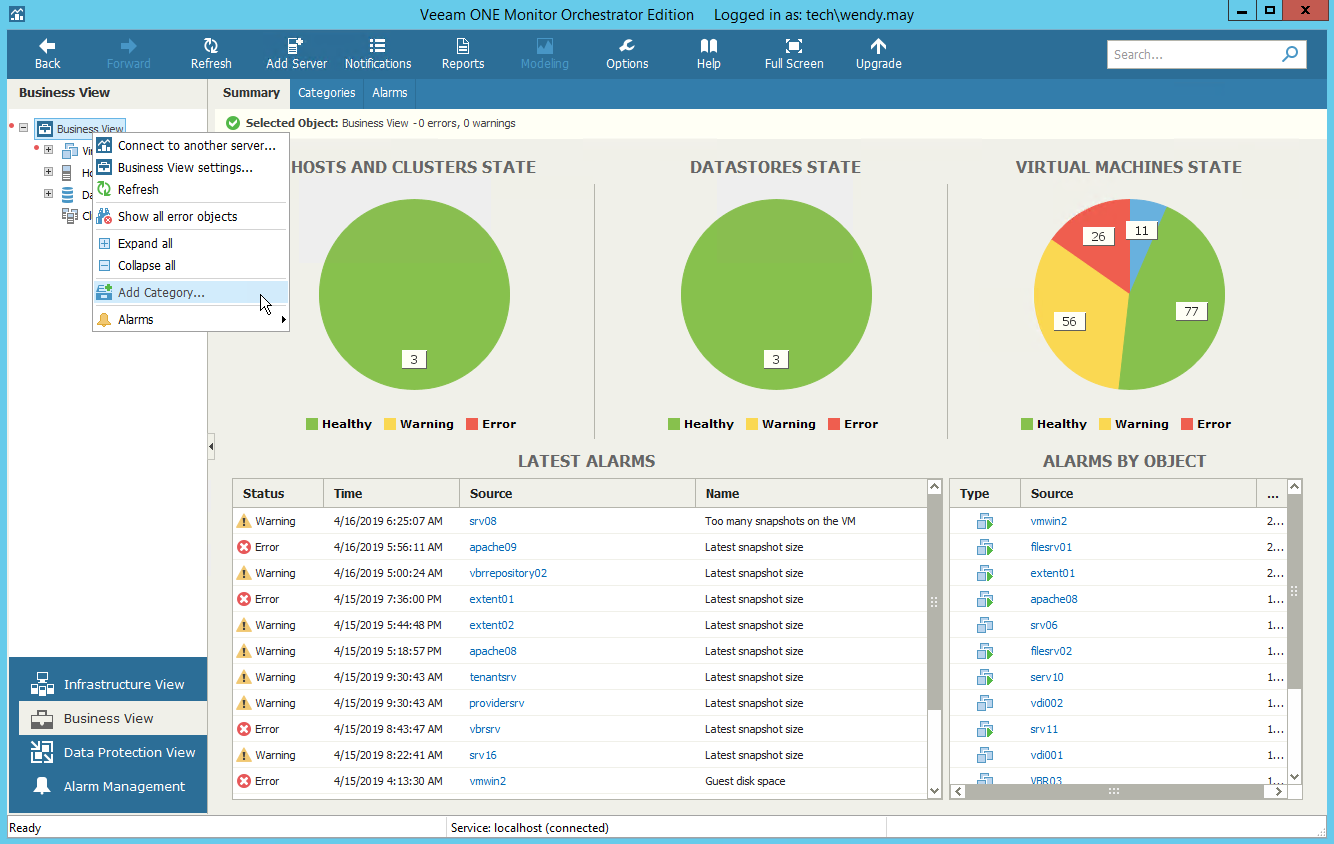Switch to the Alarms tab

[x=390, y=93]
